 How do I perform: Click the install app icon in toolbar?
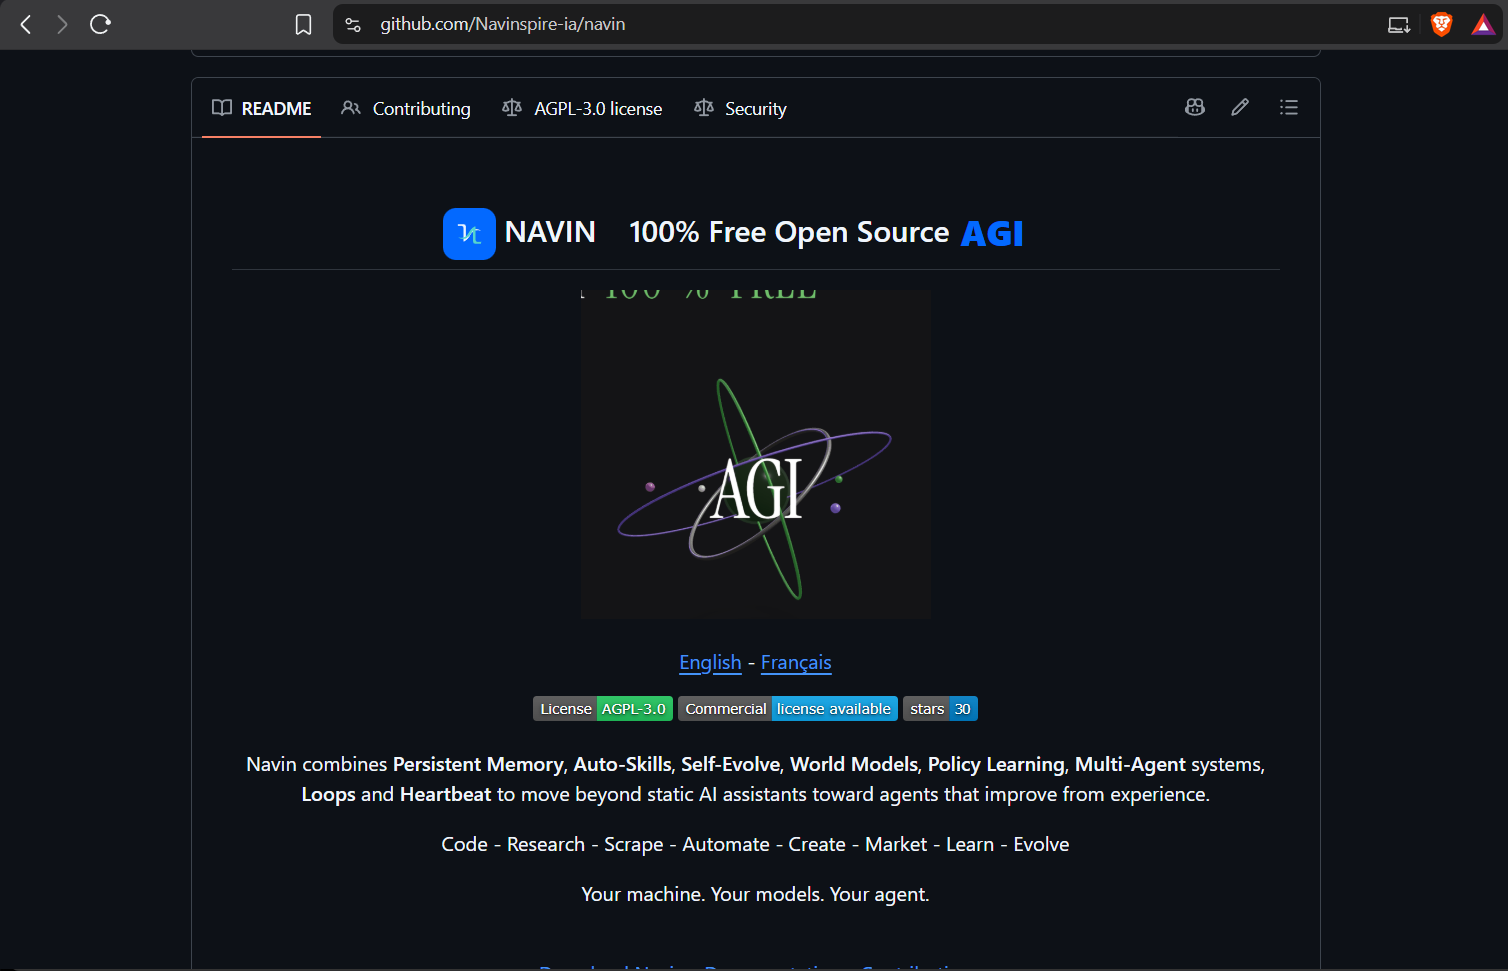pos(1399,24)
